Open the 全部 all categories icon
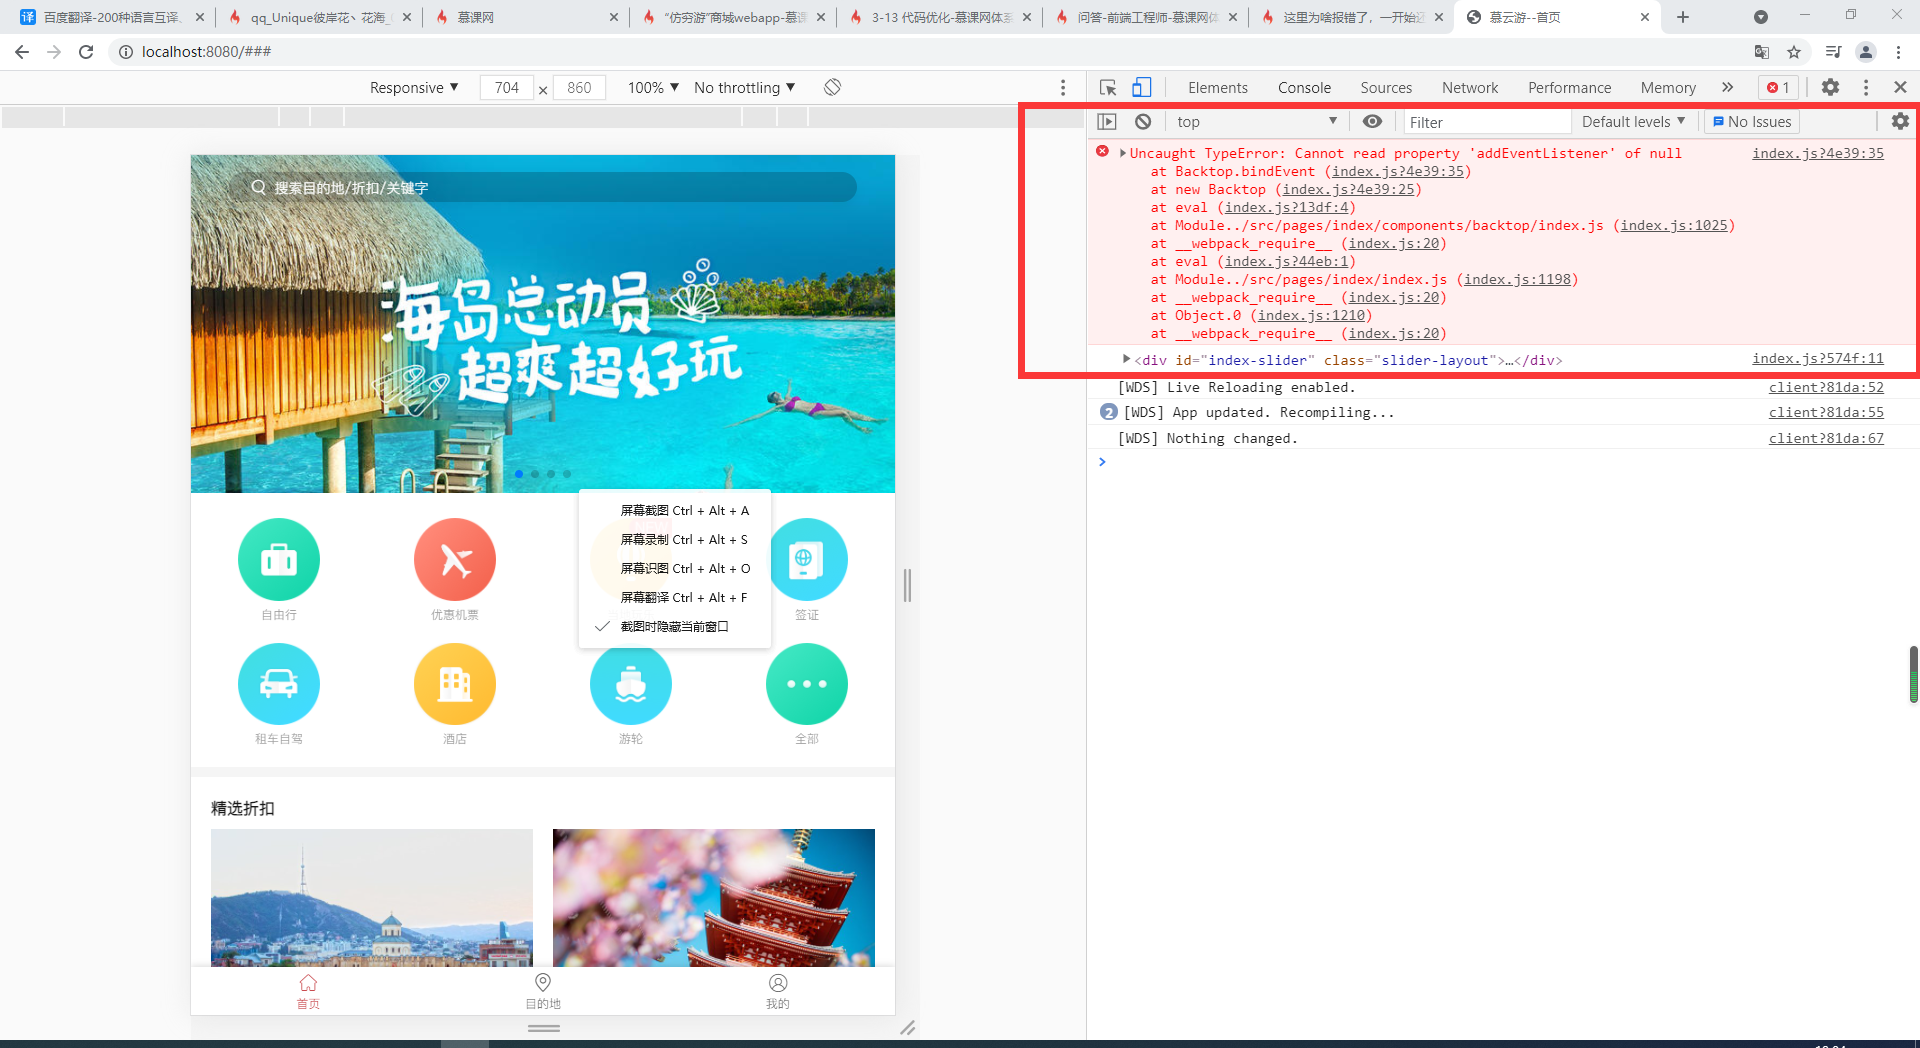The width and height of the screenshot is (1920, 1048). pos(807,684)
